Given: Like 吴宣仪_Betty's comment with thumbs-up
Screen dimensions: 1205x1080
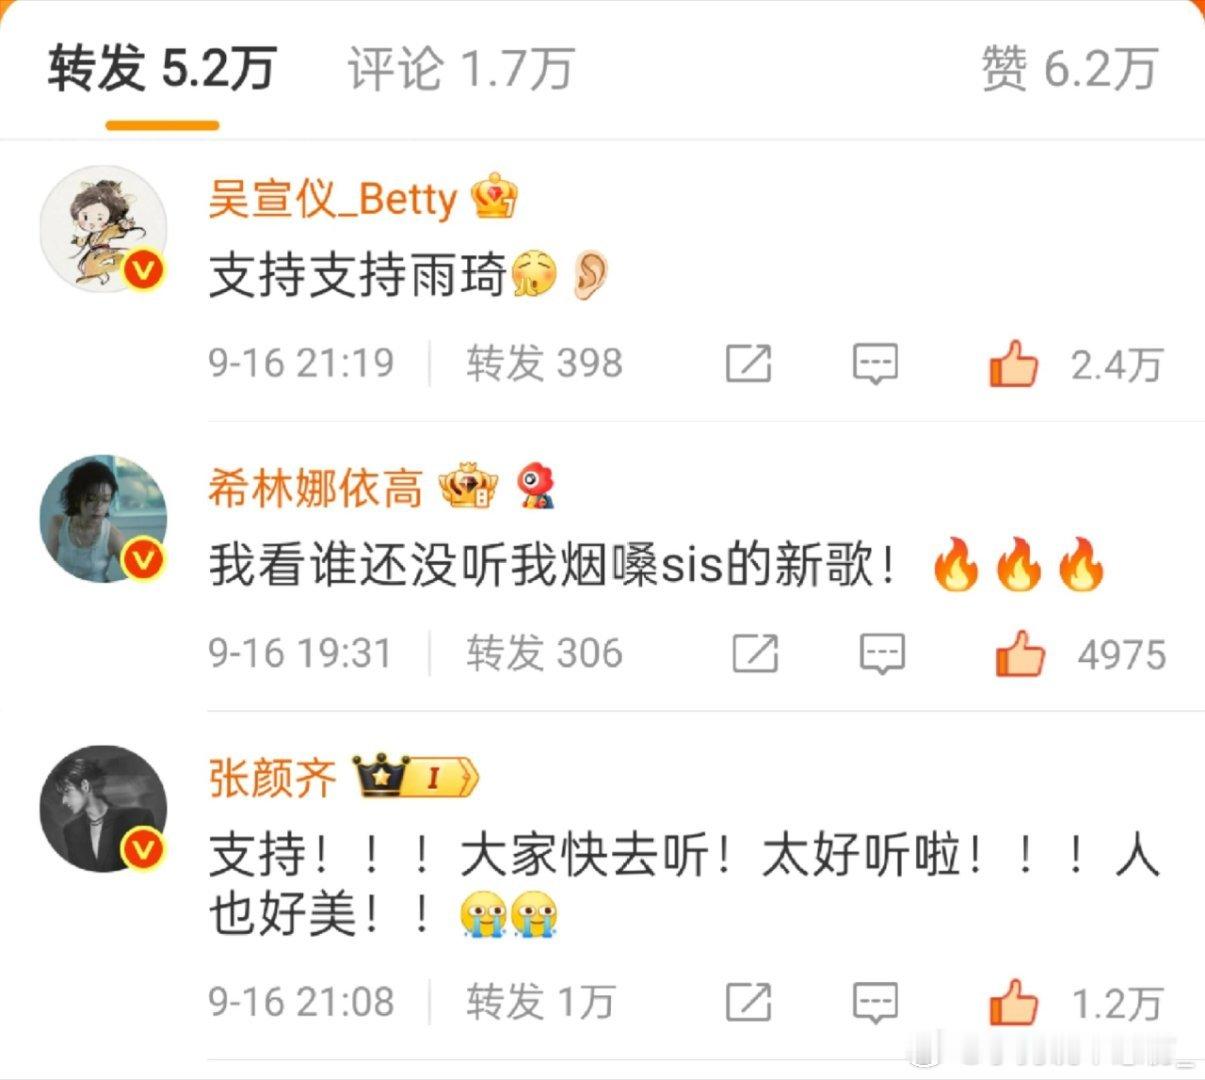Looking at the screenshot, I should tap(1013, 363).
